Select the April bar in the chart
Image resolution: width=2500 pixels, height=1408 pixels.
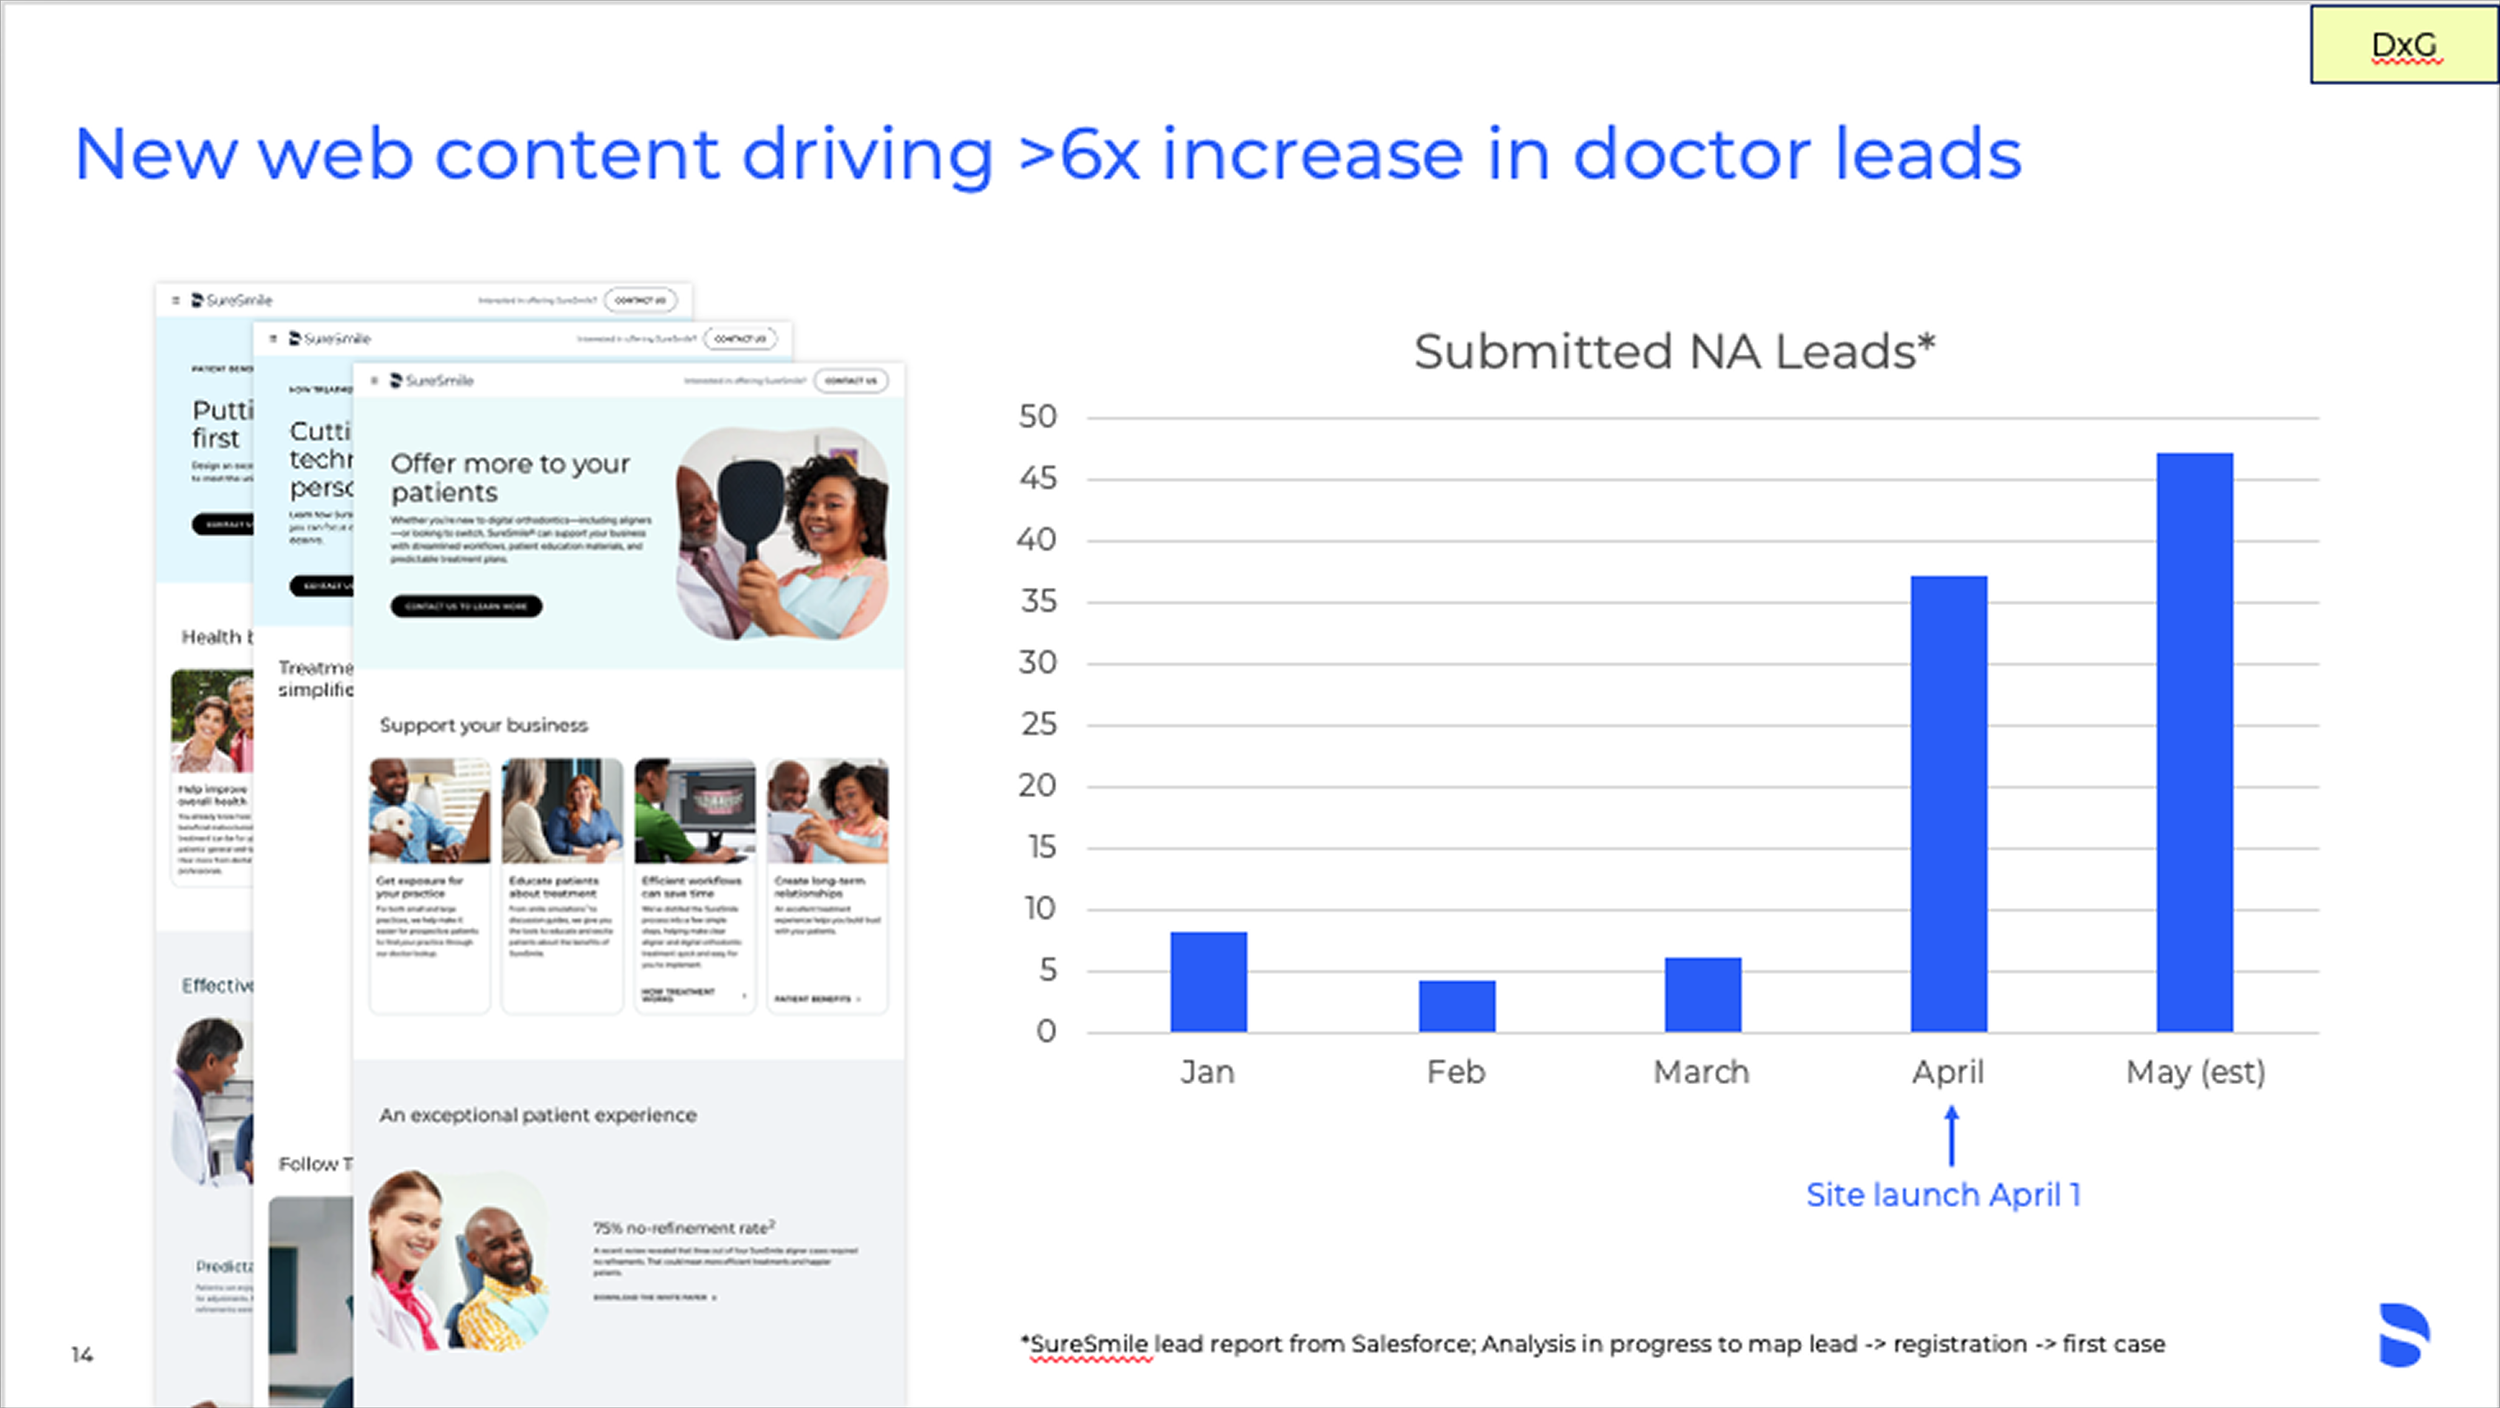[x=1948, y=803]
